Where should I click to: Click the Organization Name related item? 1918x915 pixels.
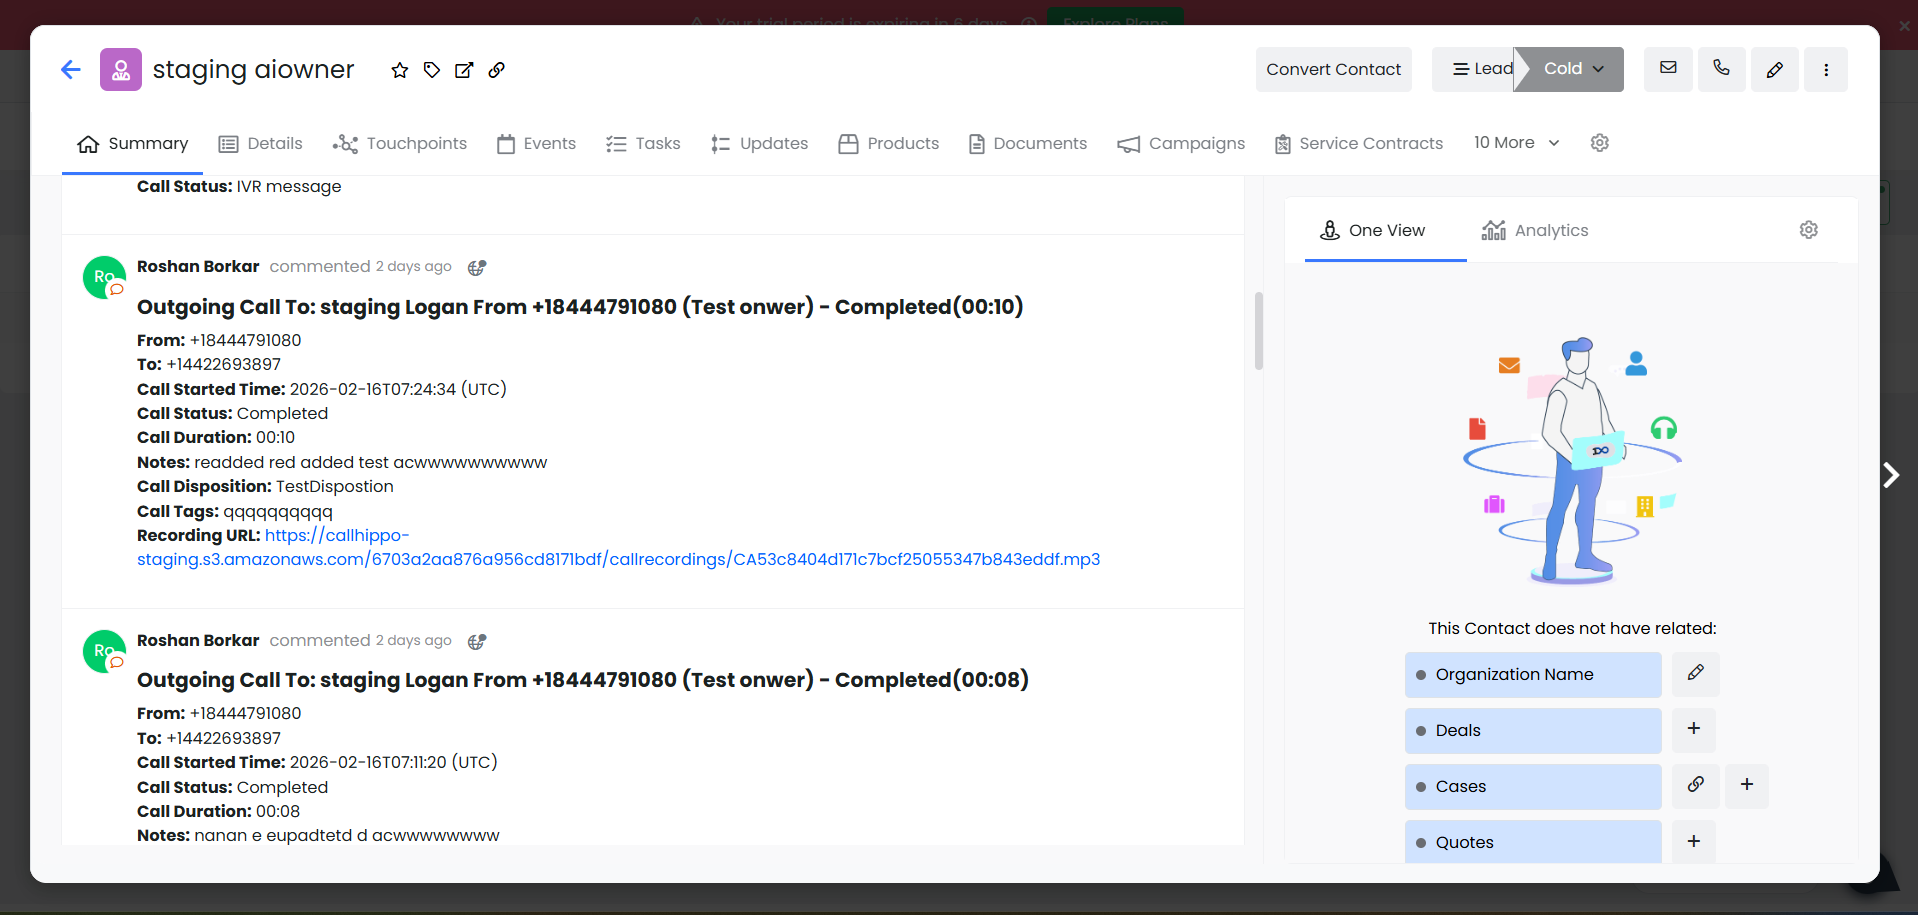pyautogui.click(x=1533, y=675)
